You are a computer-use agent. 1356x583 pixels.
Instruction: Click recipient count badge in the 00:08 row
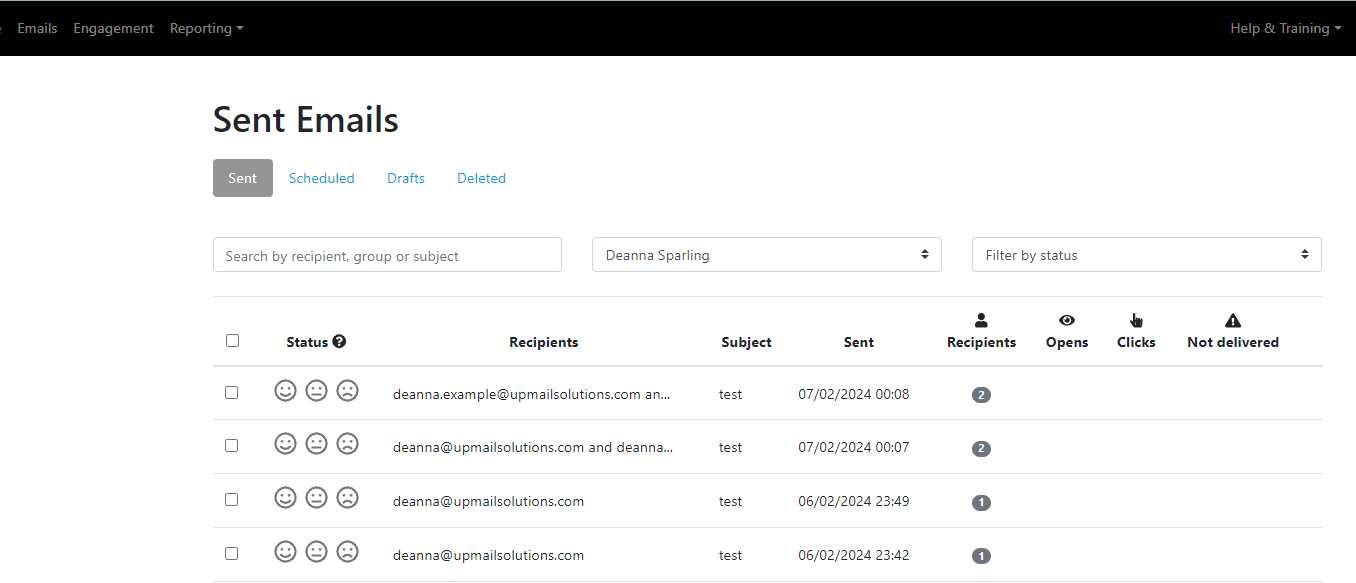coord(981,395)
